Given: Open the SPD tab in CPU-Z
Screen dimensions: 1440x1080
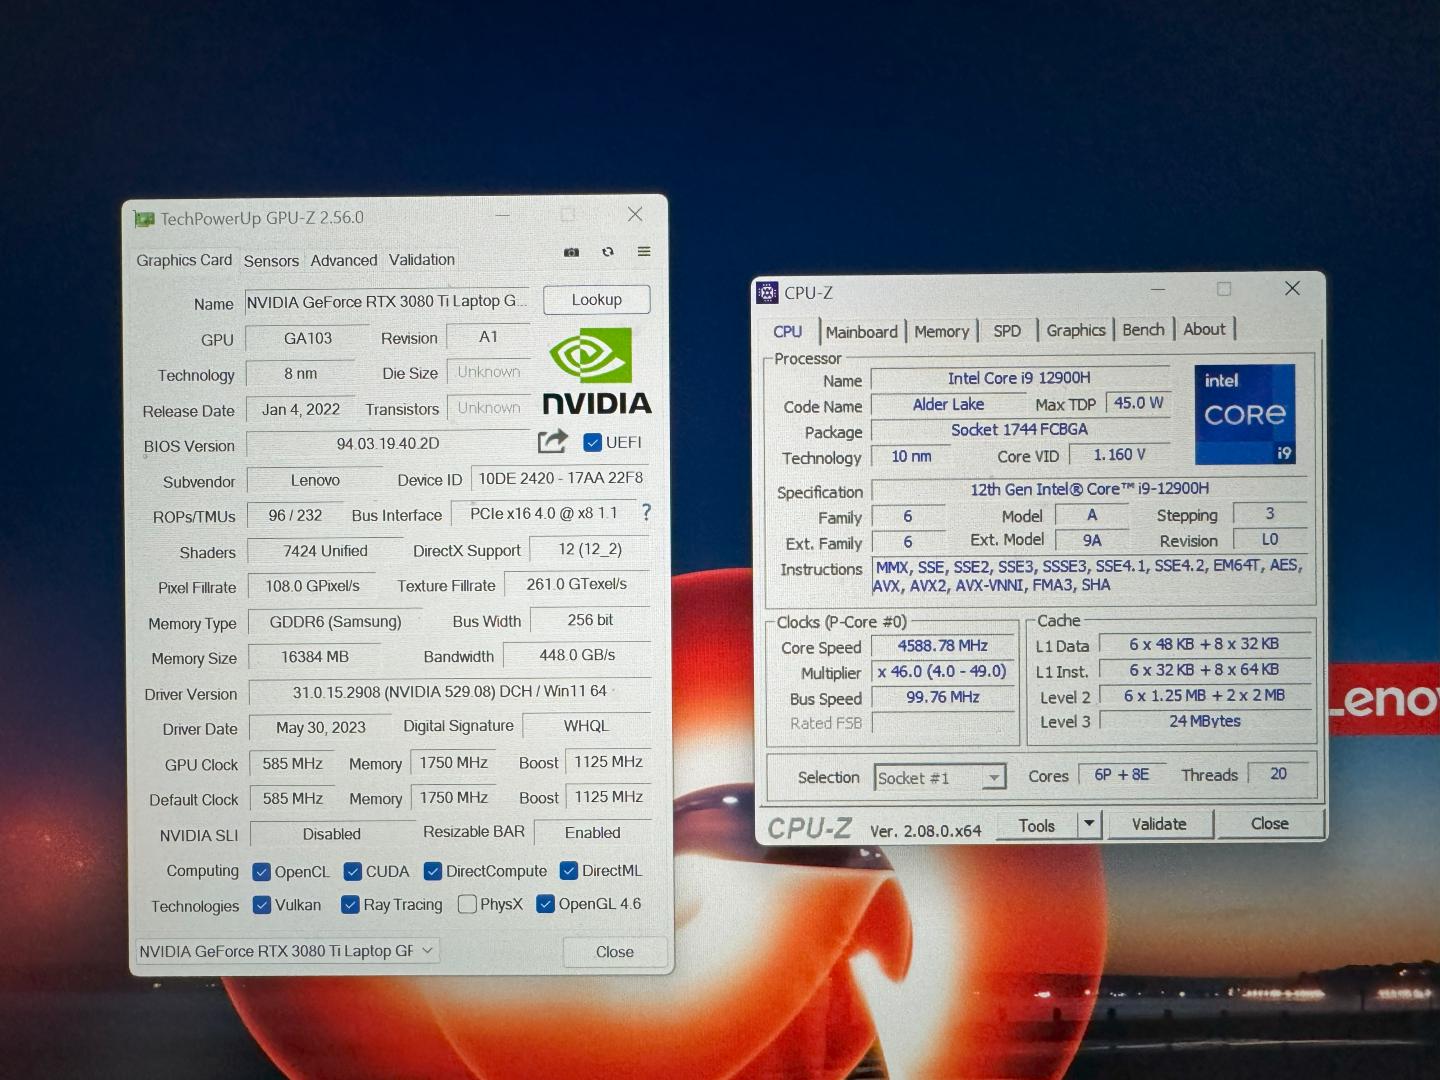Looking at the screenshot, I should 1007,331.
